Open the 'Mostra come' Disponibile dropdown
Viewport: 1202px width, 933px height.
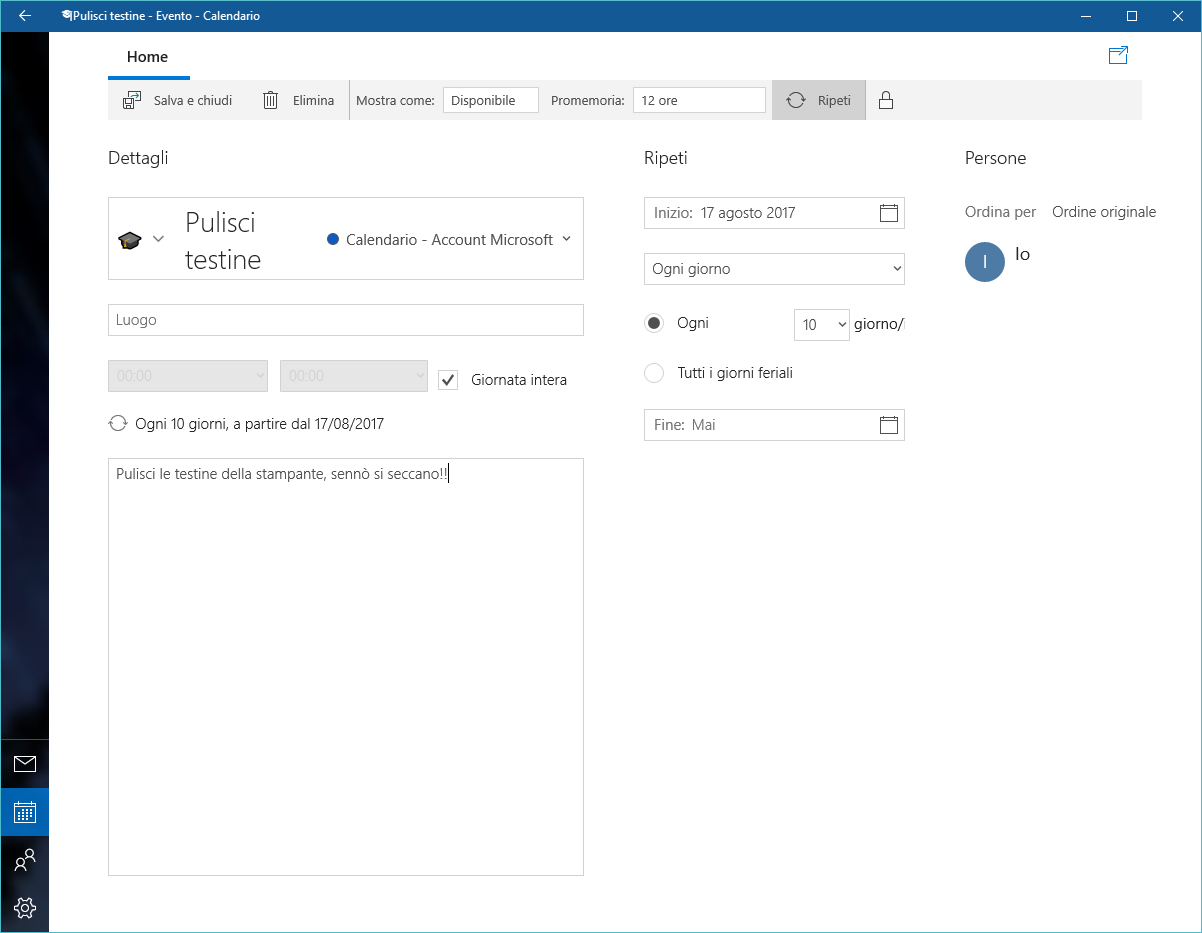click(x=491, y=100)
